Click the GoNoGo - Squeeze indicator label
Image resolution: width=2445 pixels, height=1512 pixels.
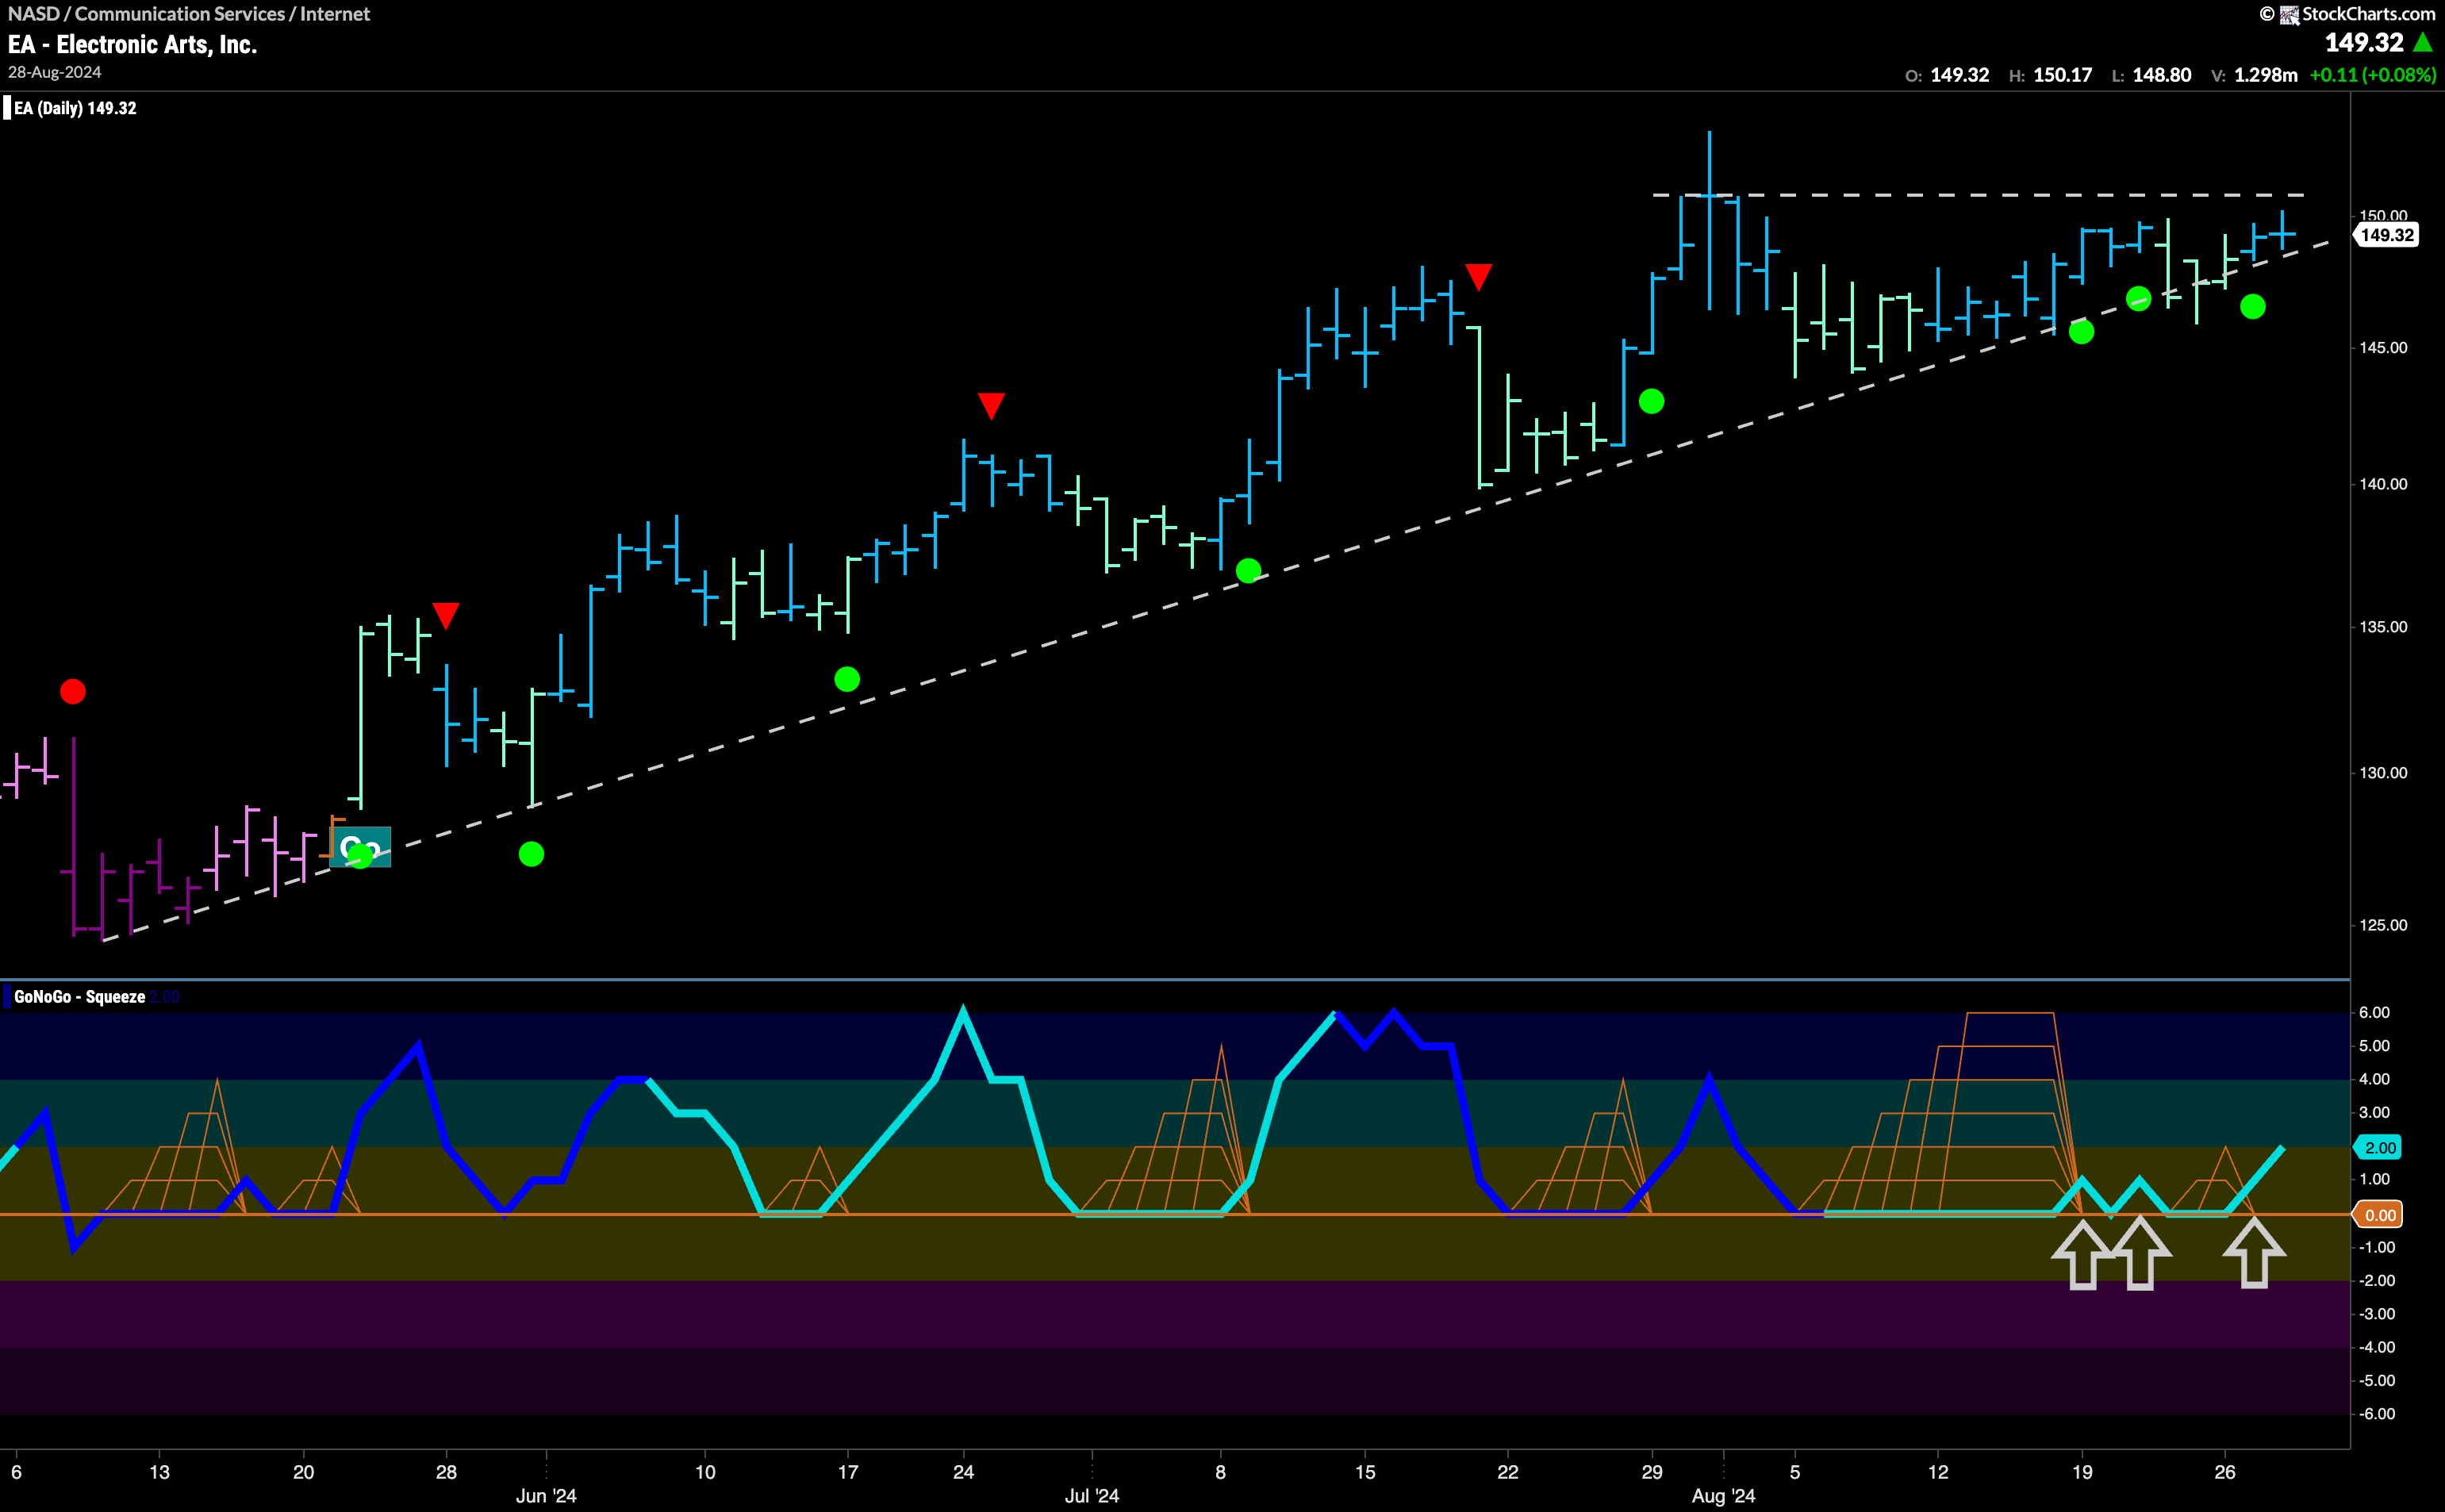click(80, 997)
